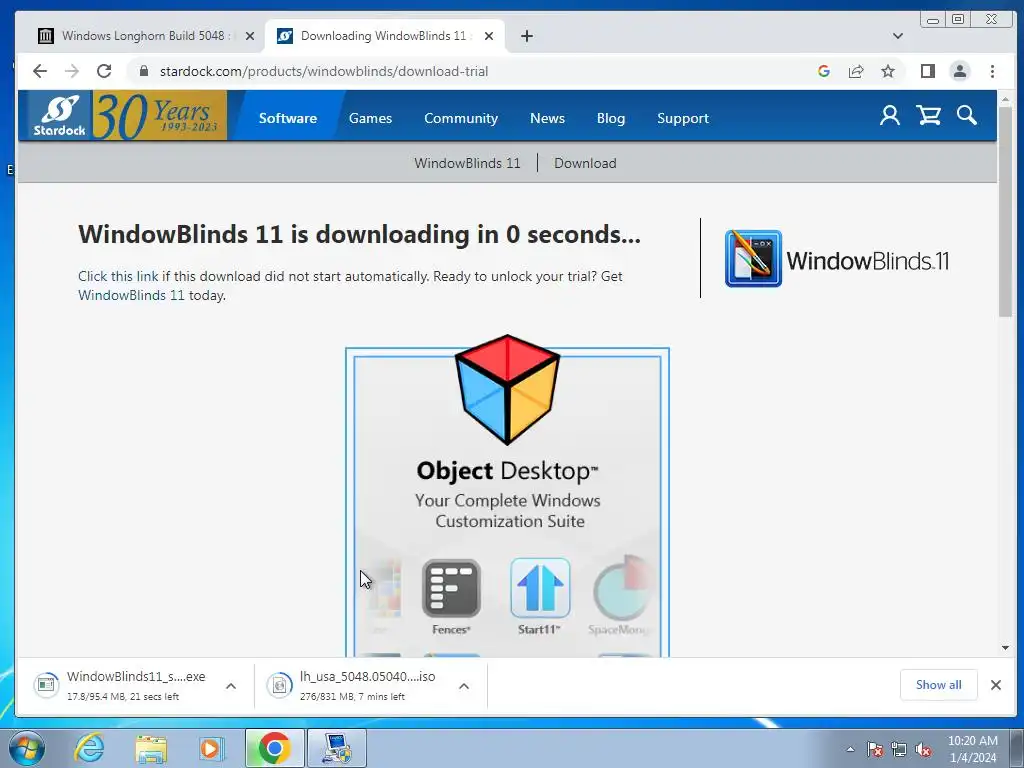Expand options for lh_usa_5048 iso download
Image resolution: width=1024 pixels, height=768 pixels.
point(464,686)
